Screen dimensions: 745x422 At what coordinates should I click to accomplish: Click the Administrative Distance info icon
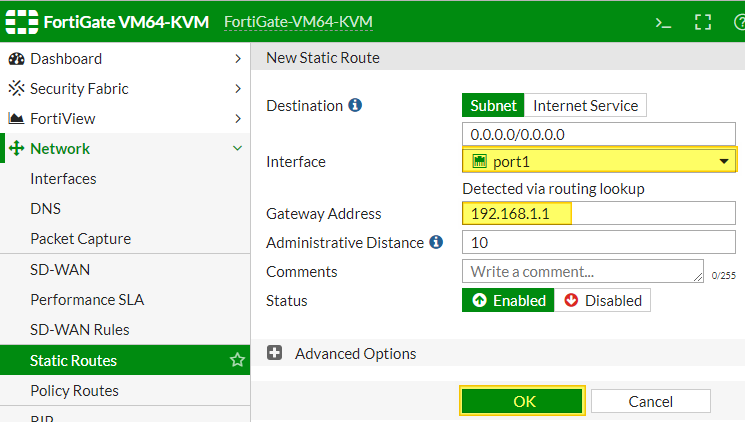436,242
